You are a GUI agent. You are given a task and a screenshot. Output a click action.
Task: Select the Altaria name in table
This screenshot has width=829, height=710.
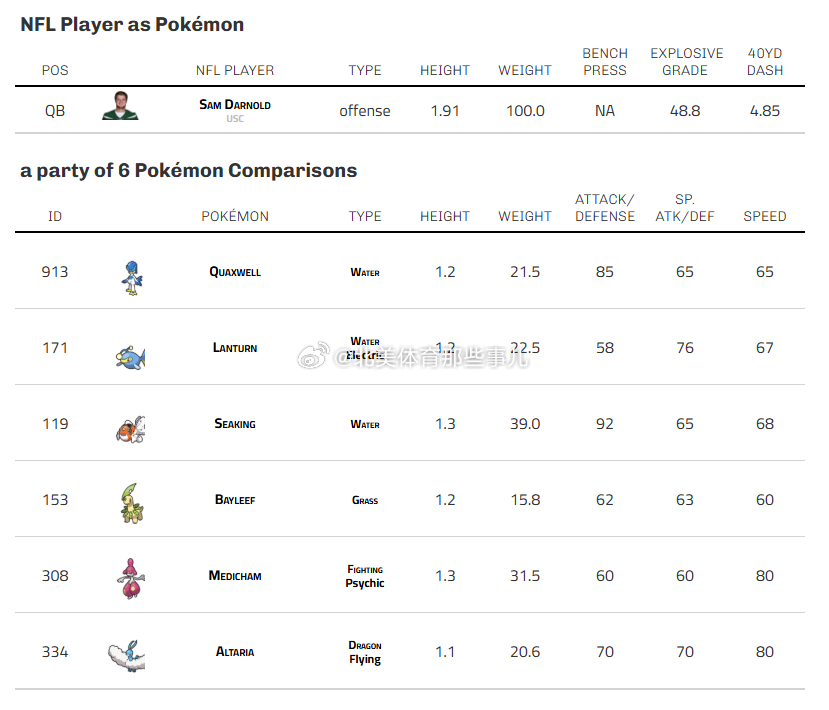pyautogui.click(x=235, y=652)
